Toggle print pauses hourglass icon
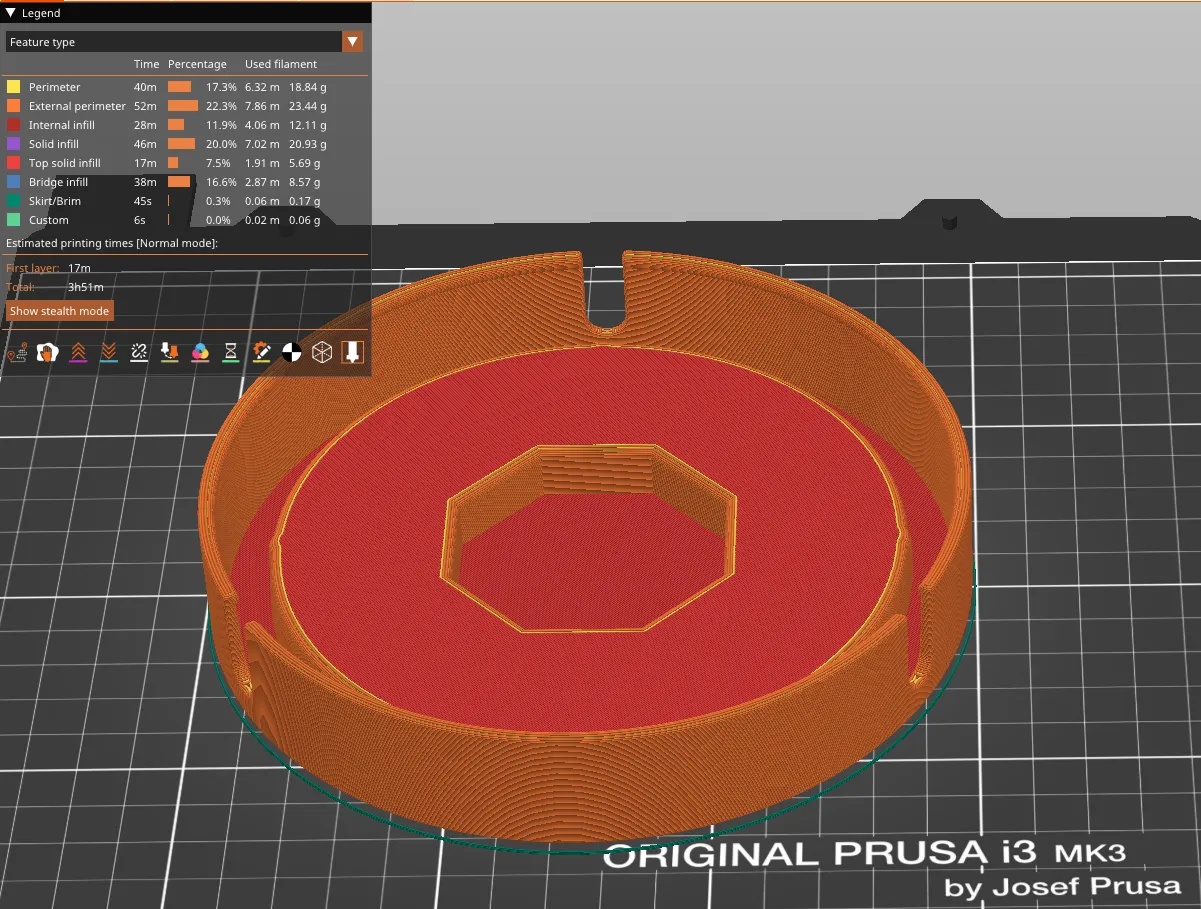The image size is (1201, 909). (231, 352)
